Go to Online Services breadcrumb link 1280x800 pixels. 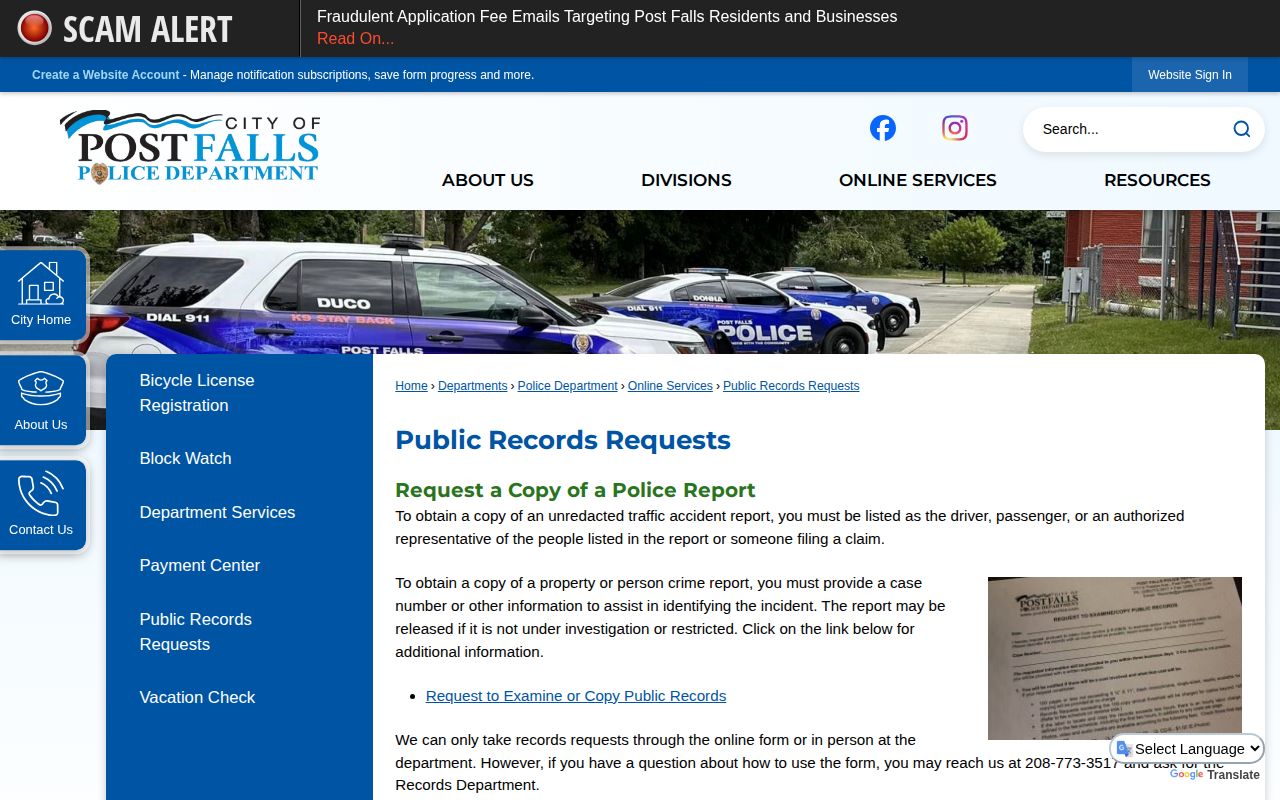coord(670,386)
